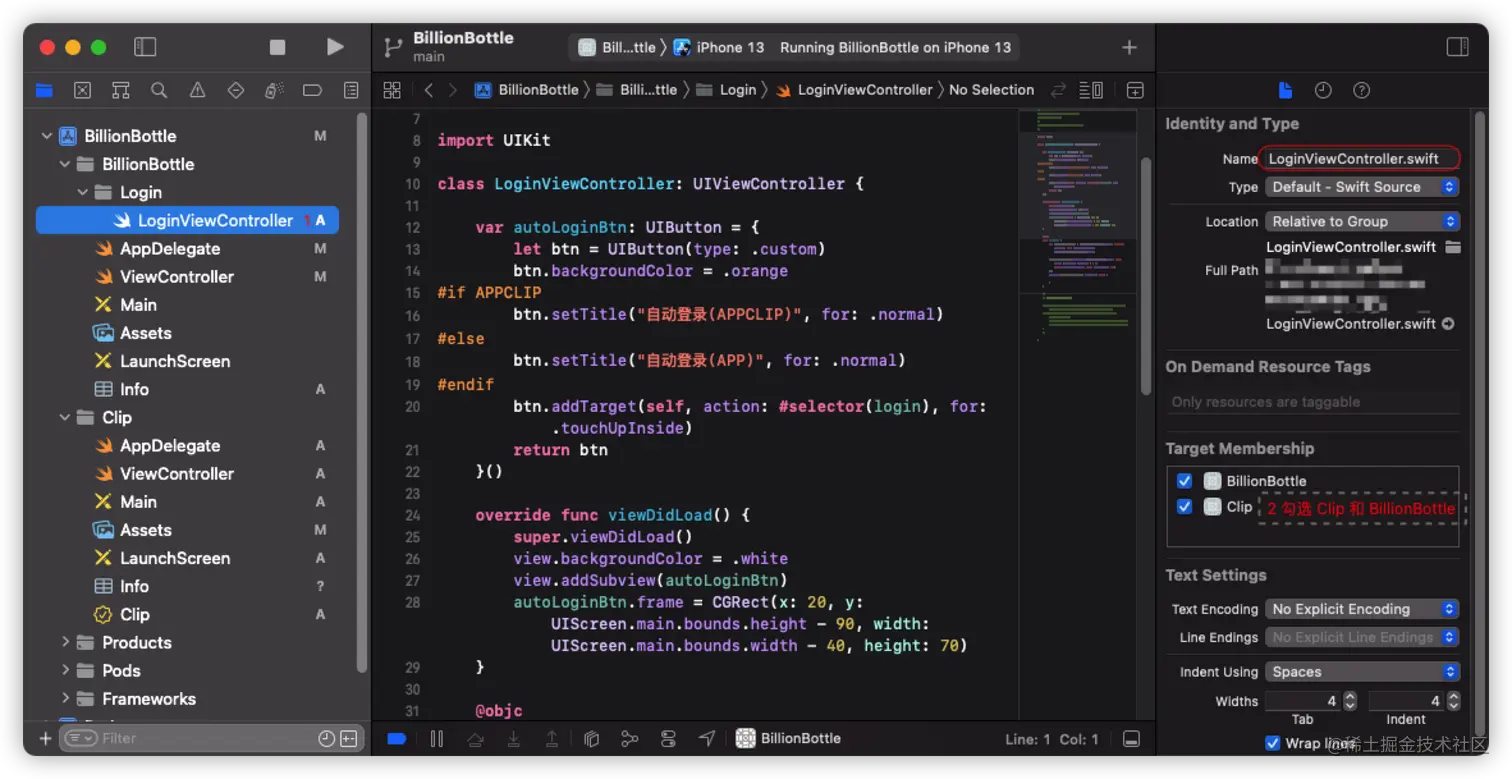Pause program execution
Image resolution: width=1512 pixels, height=779 pixels.
[437, 739]
